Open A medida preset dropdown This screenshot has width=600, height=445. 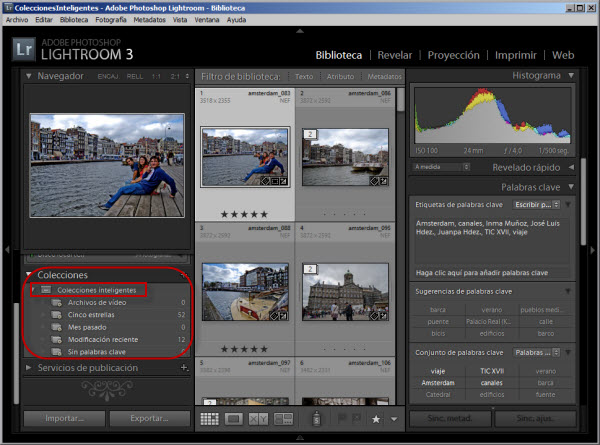click(x=441, y=167)
